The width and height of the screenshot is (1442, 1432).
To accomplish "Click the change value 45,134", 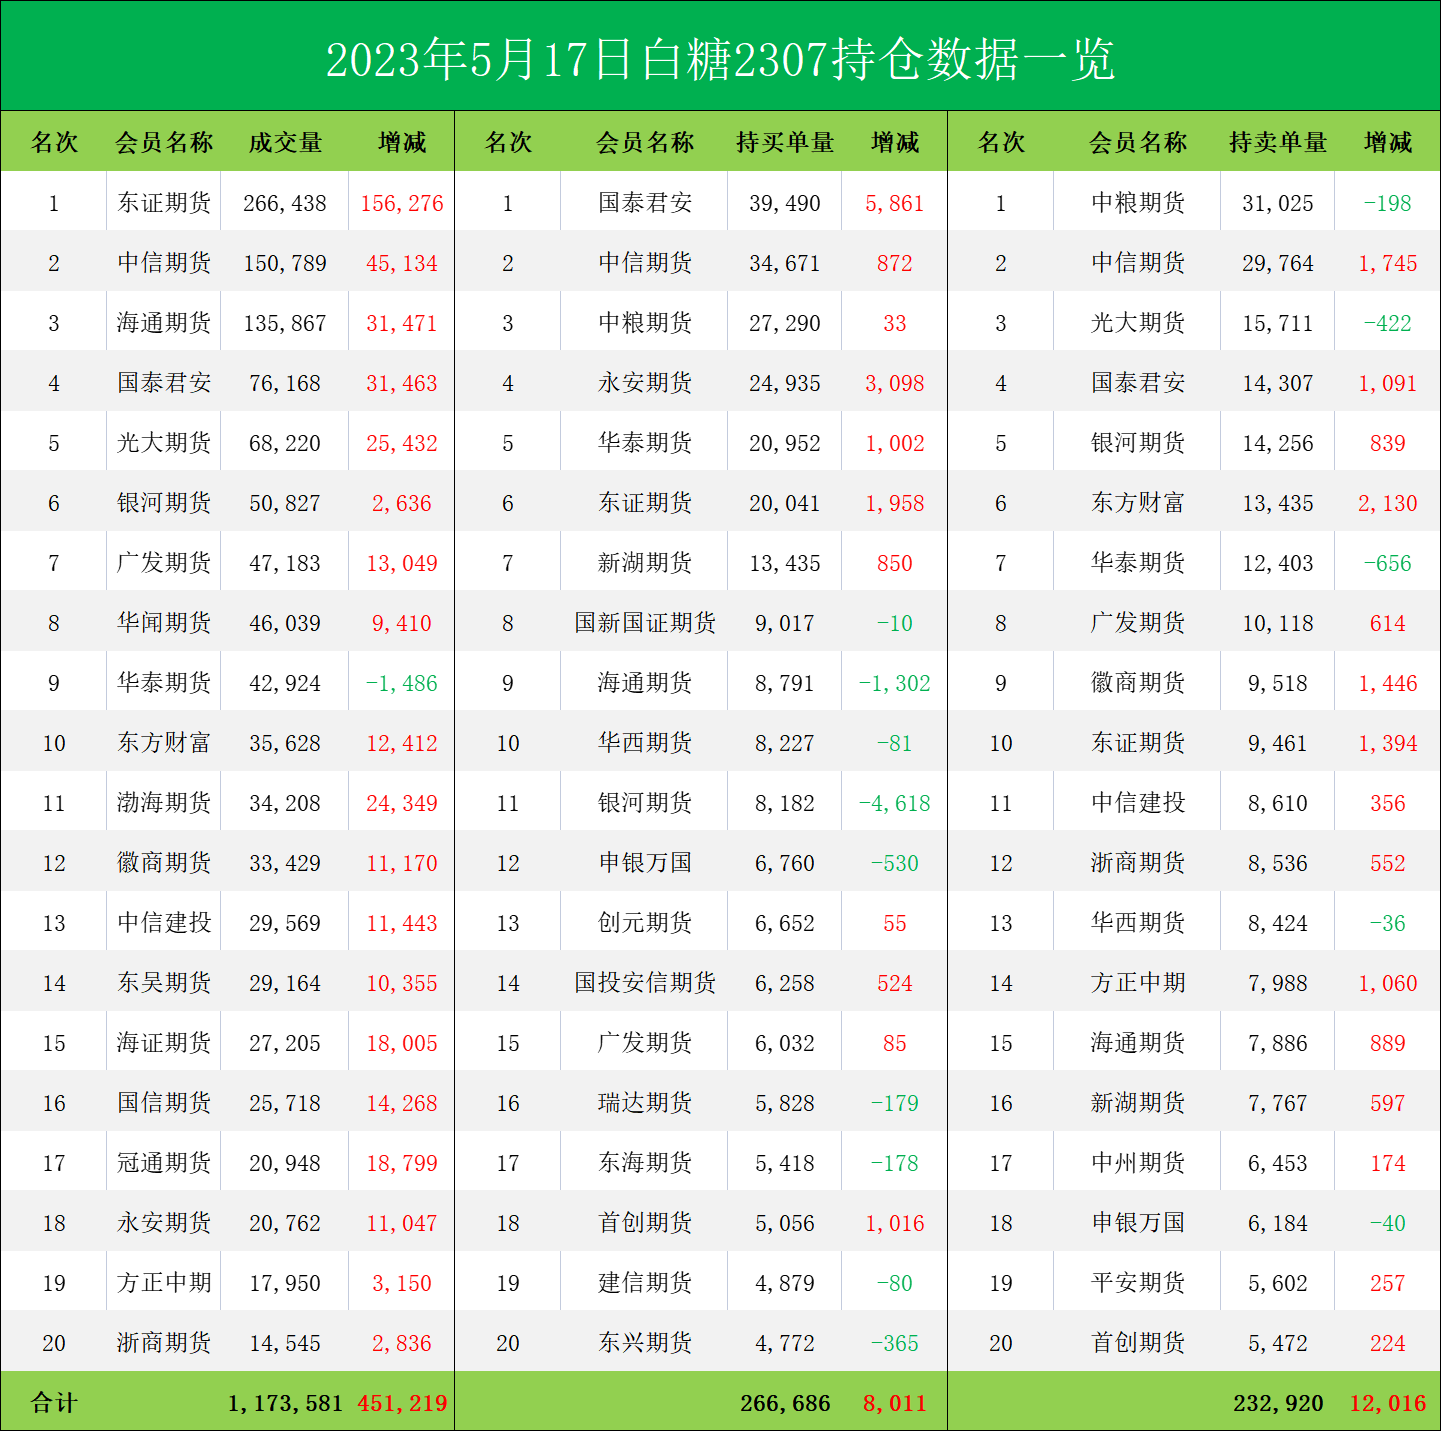I will 402,263.
